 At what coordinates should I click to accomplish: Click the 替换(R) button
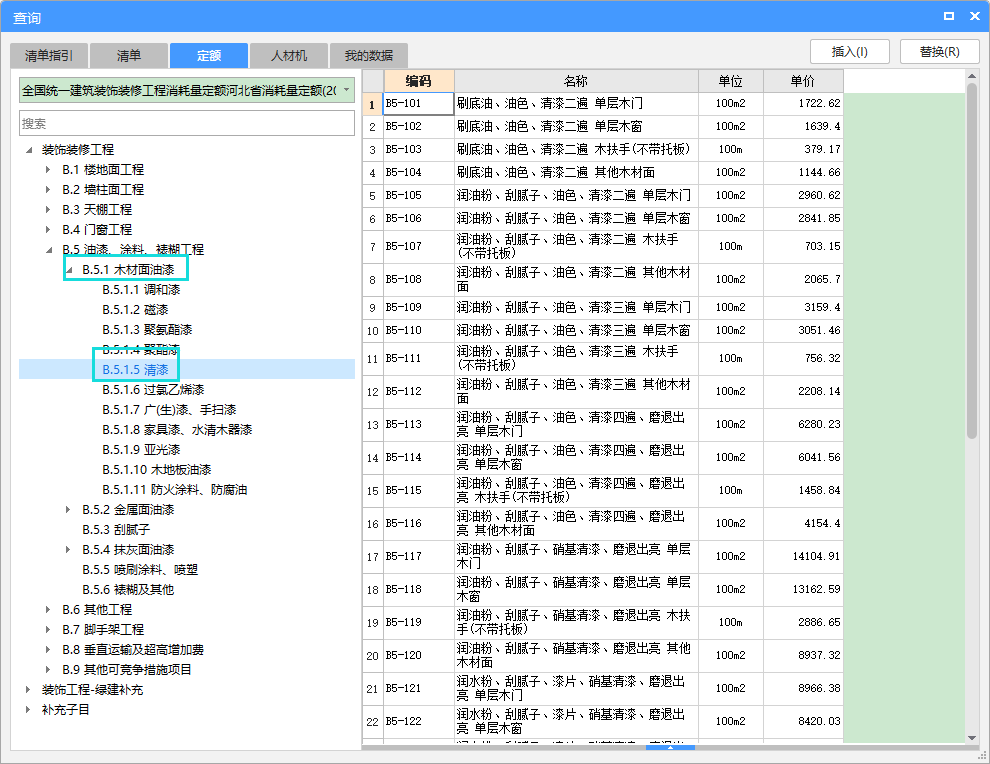tap(939, 52)
